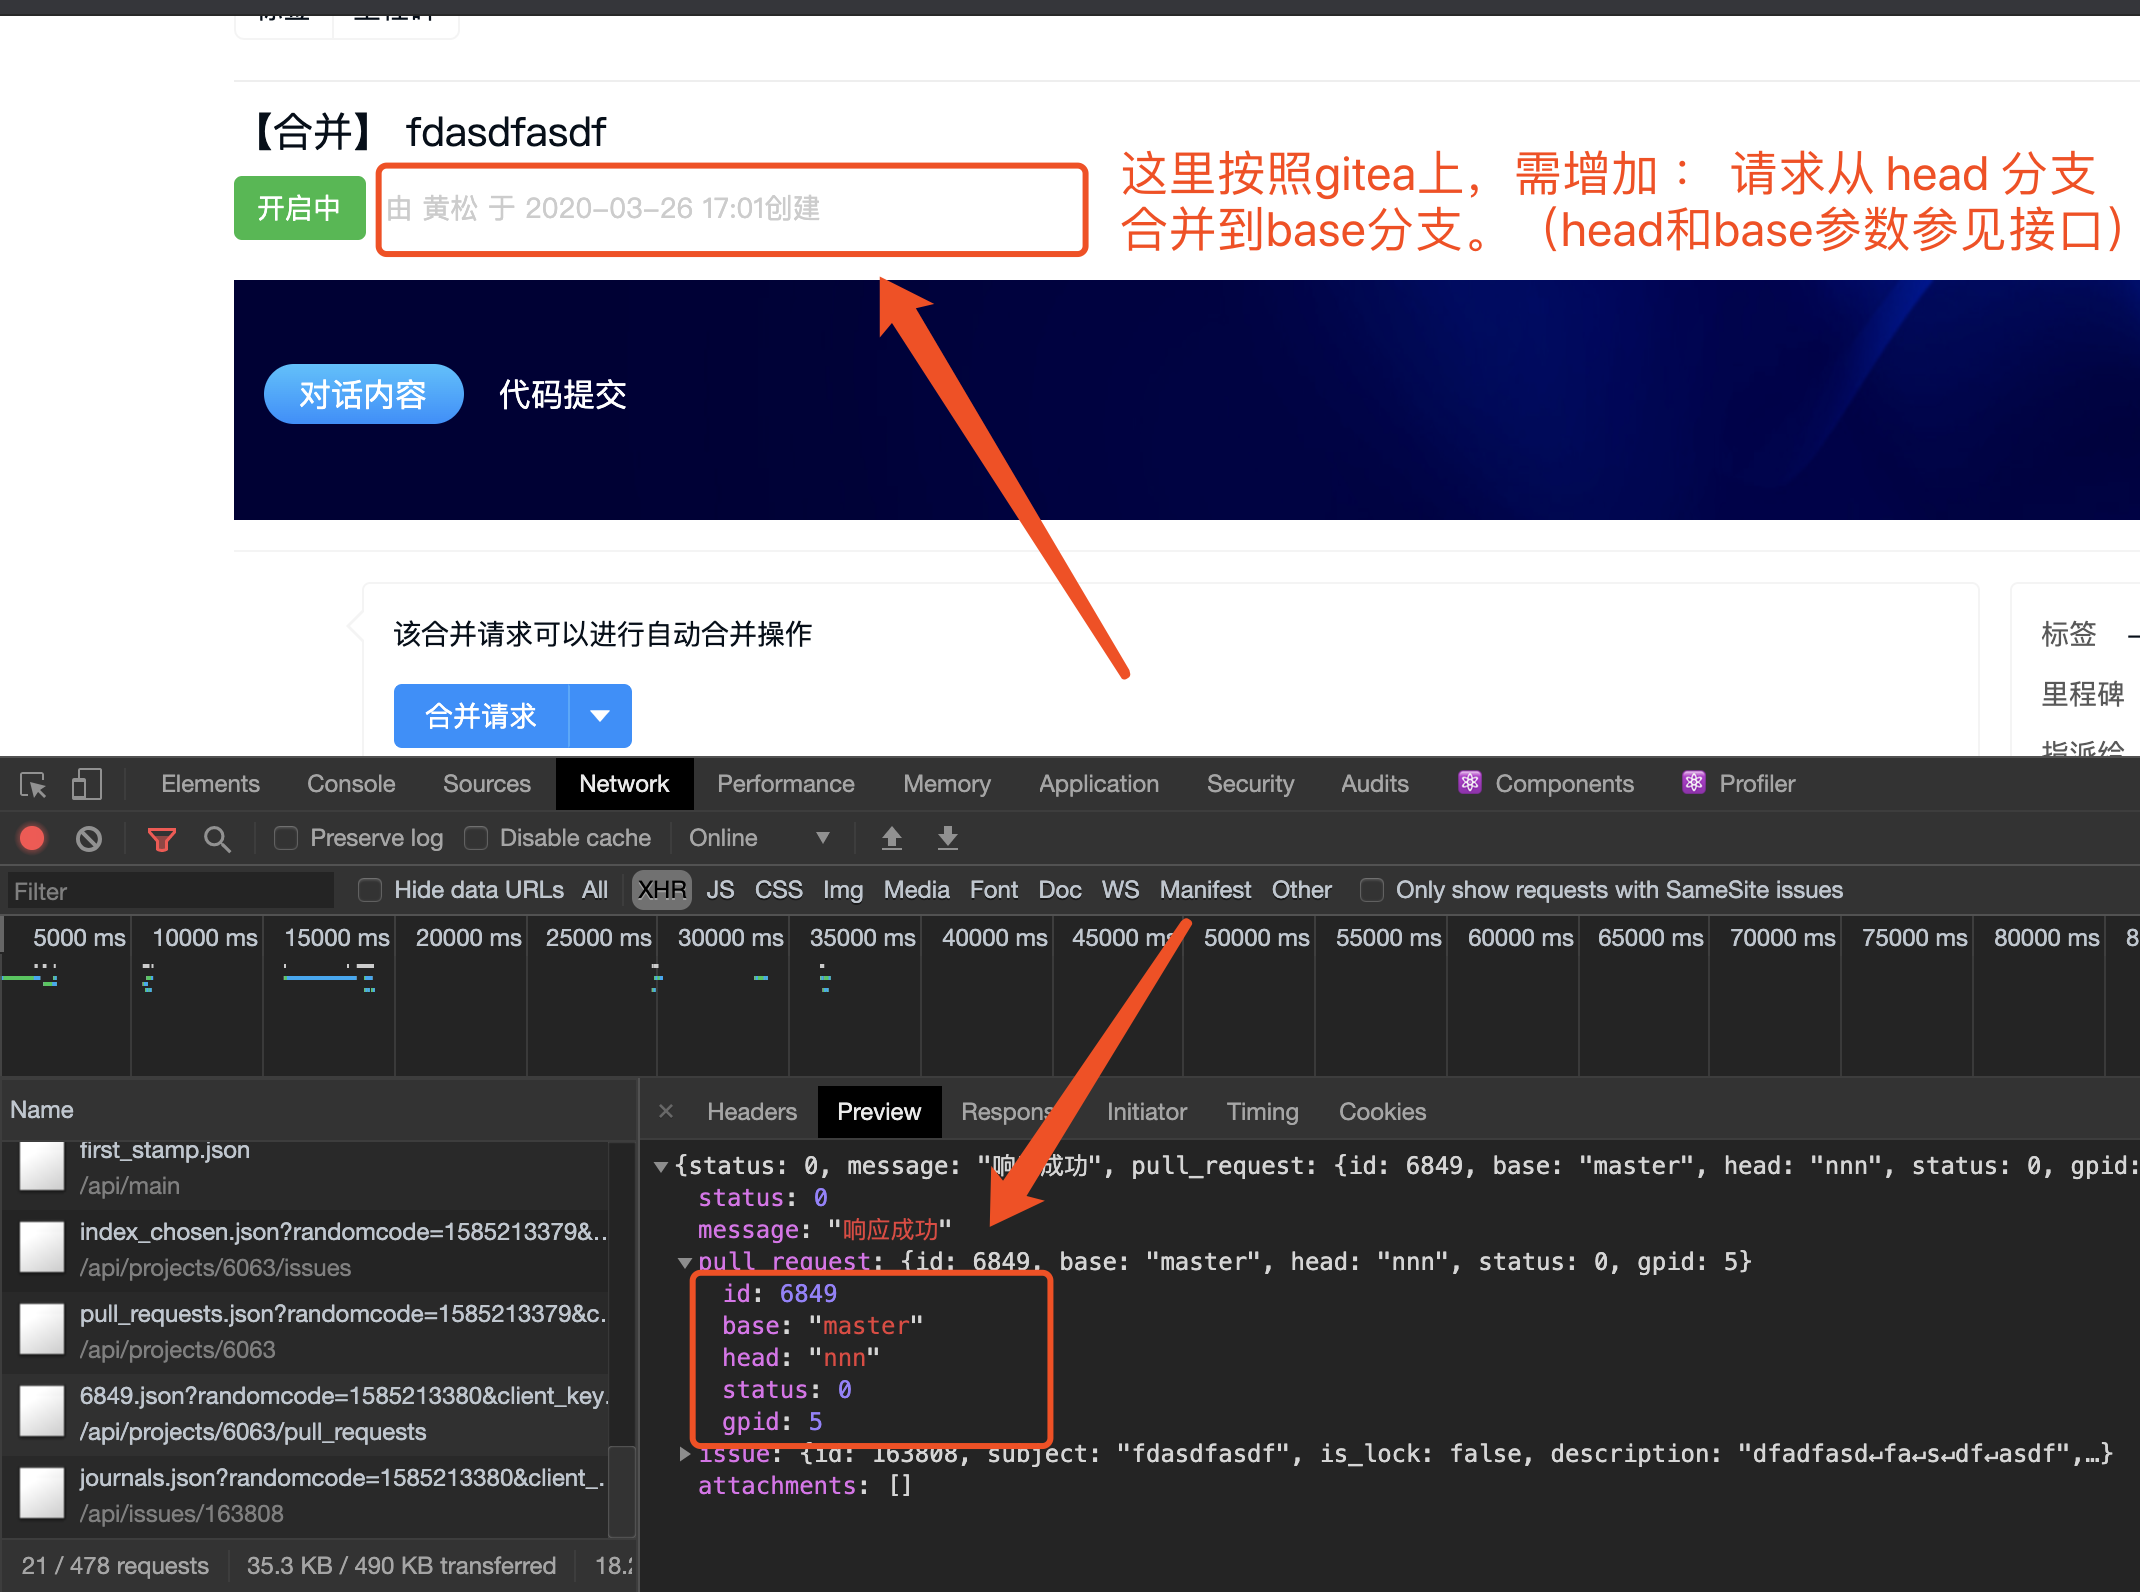Switch to 代码提交 commits tab
Screen dimensions: 2140x1592
562,395
